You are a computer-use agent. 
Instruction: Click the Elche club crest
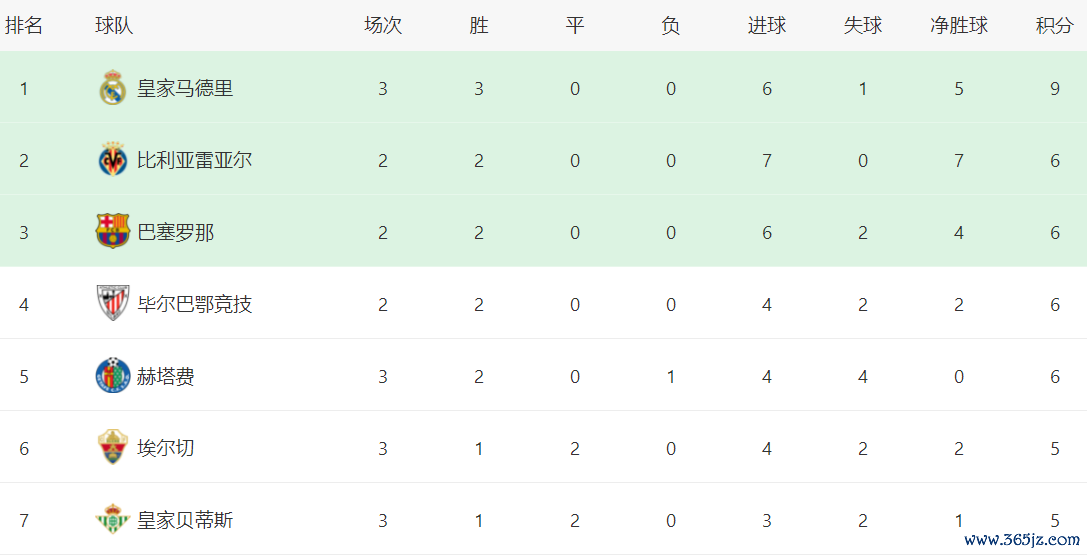[x=112, y=448]
